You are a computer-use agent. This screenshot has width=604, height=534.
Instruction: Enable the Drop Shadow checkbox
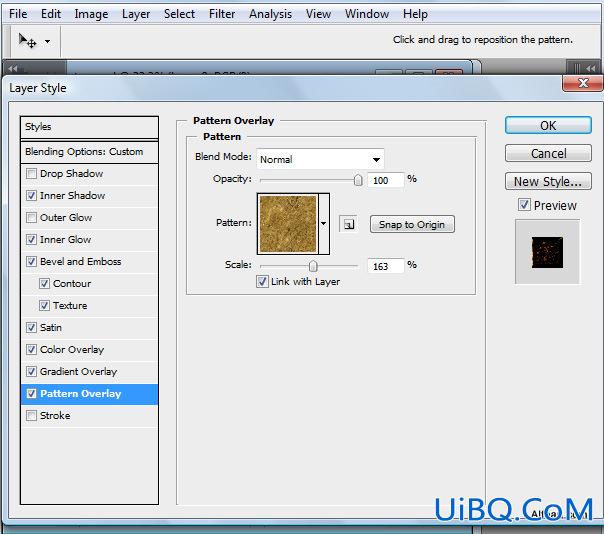[x=31, y=174]
